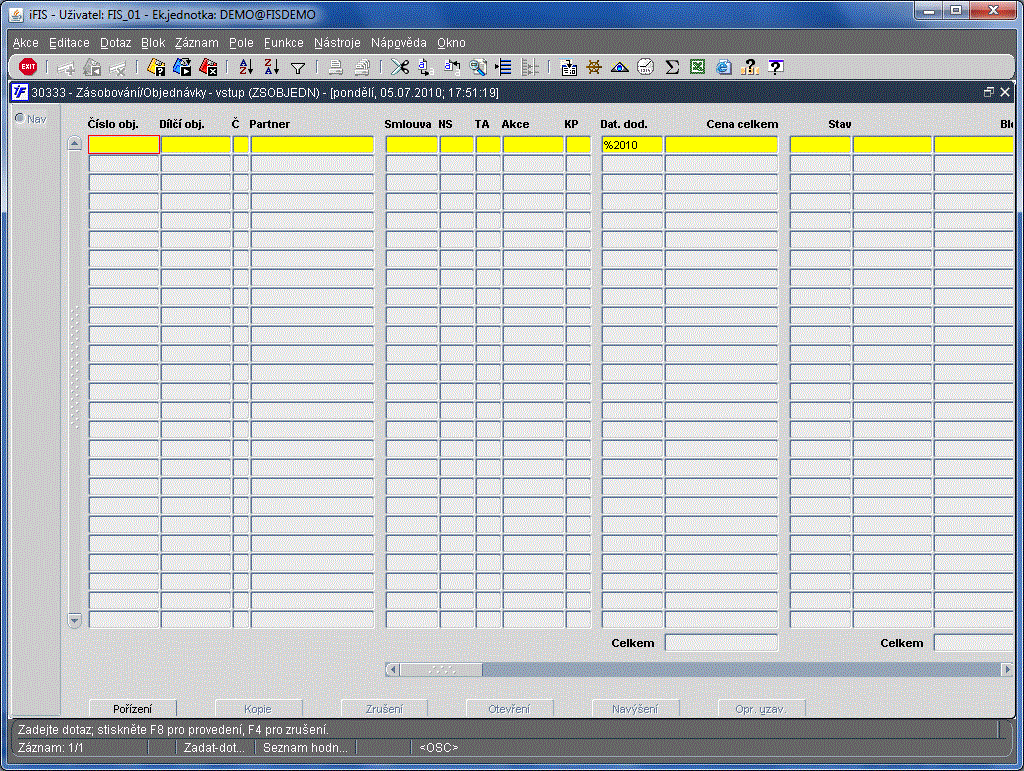The width and height of the screenshot is (1024, 771).
Task: Click the execute query toolbar icon
Action: coord(182,67)
